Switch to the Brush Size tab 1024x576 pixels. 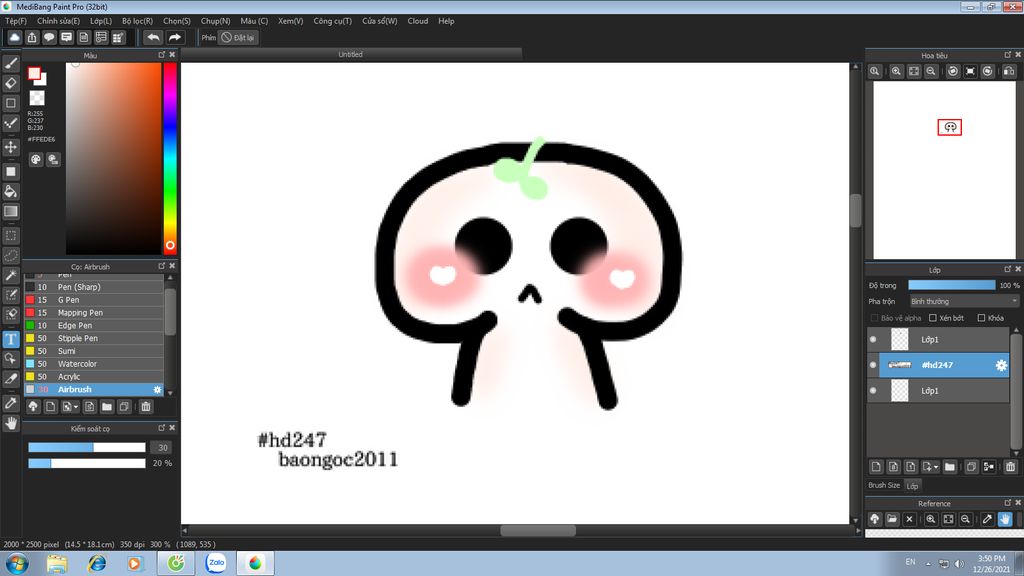(x=884, y=485)
